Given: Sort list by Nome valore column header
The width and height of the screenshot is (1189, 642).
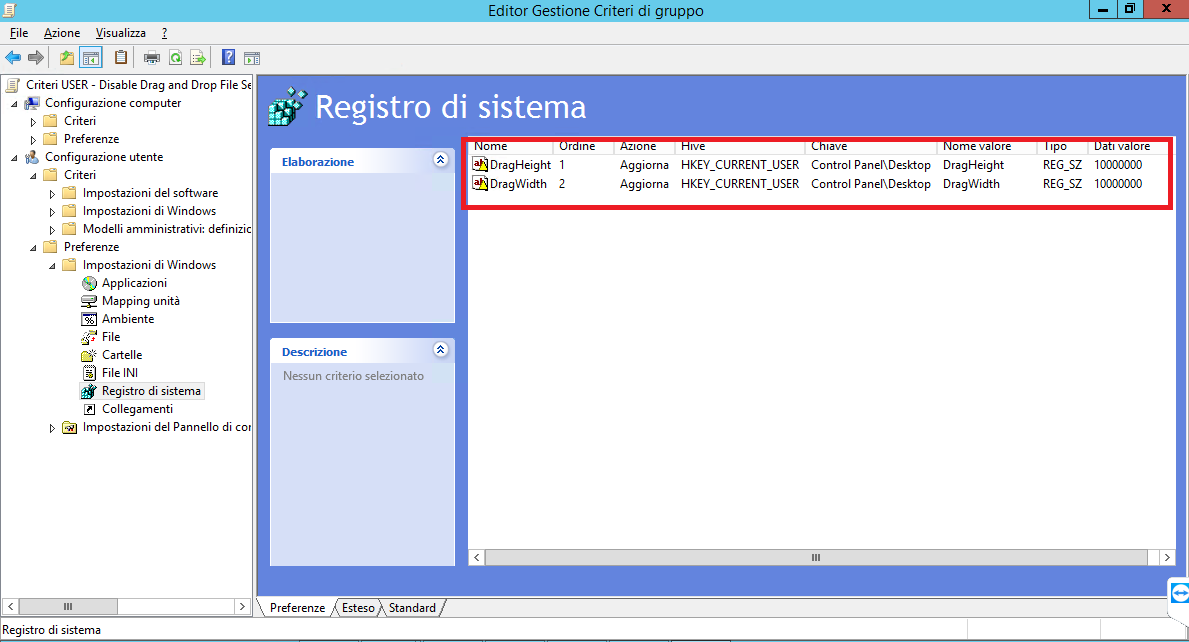Looking at the screenshot, I should click(x=987, y=146).
